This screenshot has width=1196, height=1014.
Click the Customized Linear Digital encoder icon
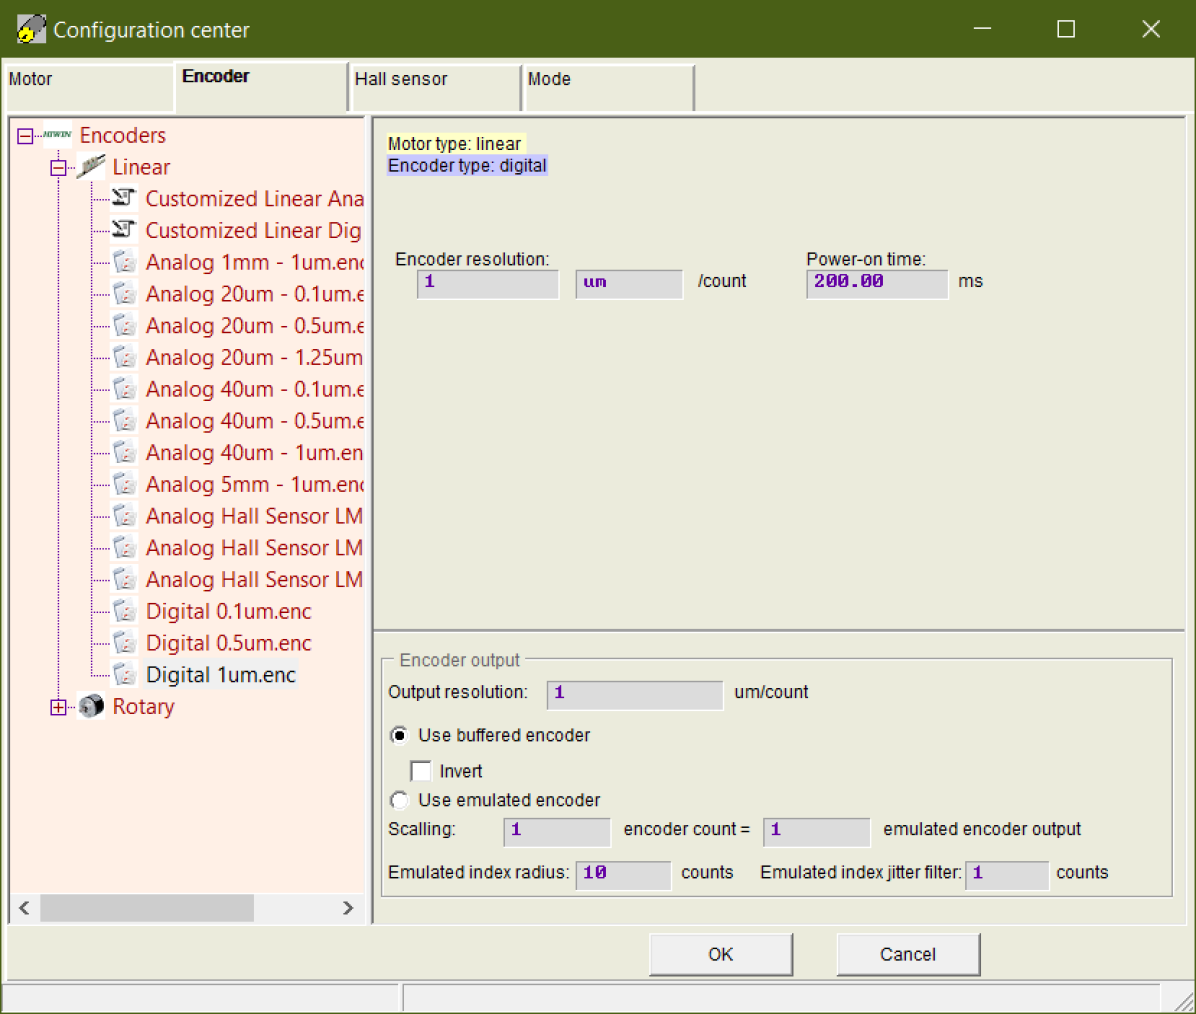pyautogui.click(x=124, y=230)
